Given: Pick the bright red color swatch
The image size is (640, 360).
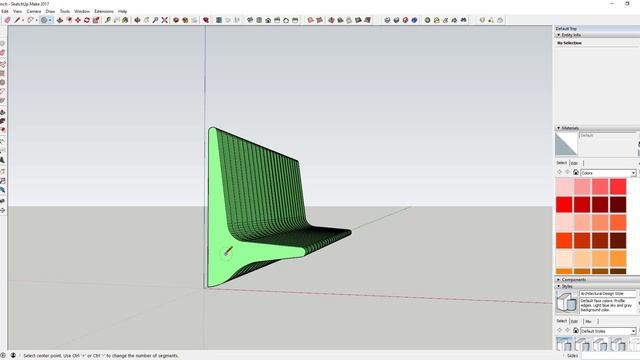Looking at the screenshot, I should click(x=564, y=204).
